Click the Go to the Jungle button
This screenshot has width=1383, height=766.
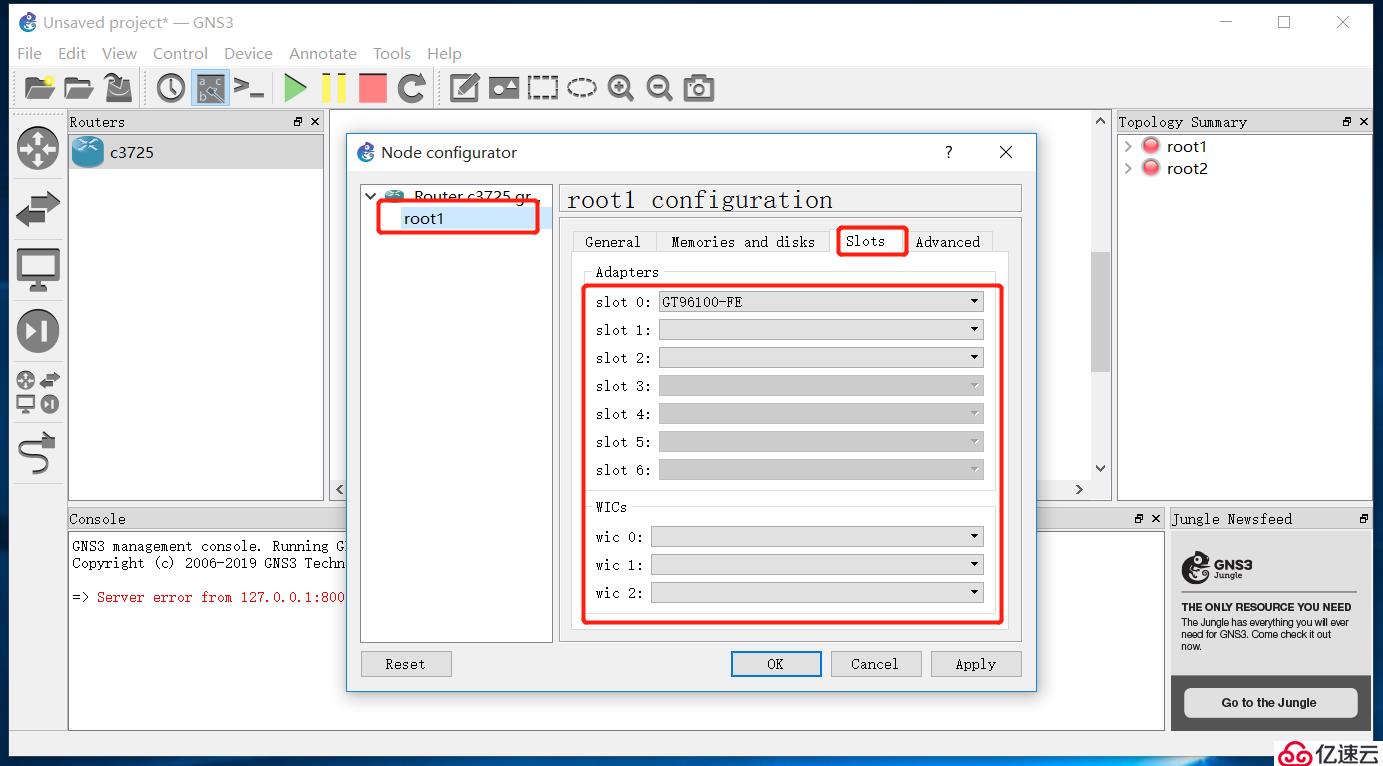(x=1270, y=703)
